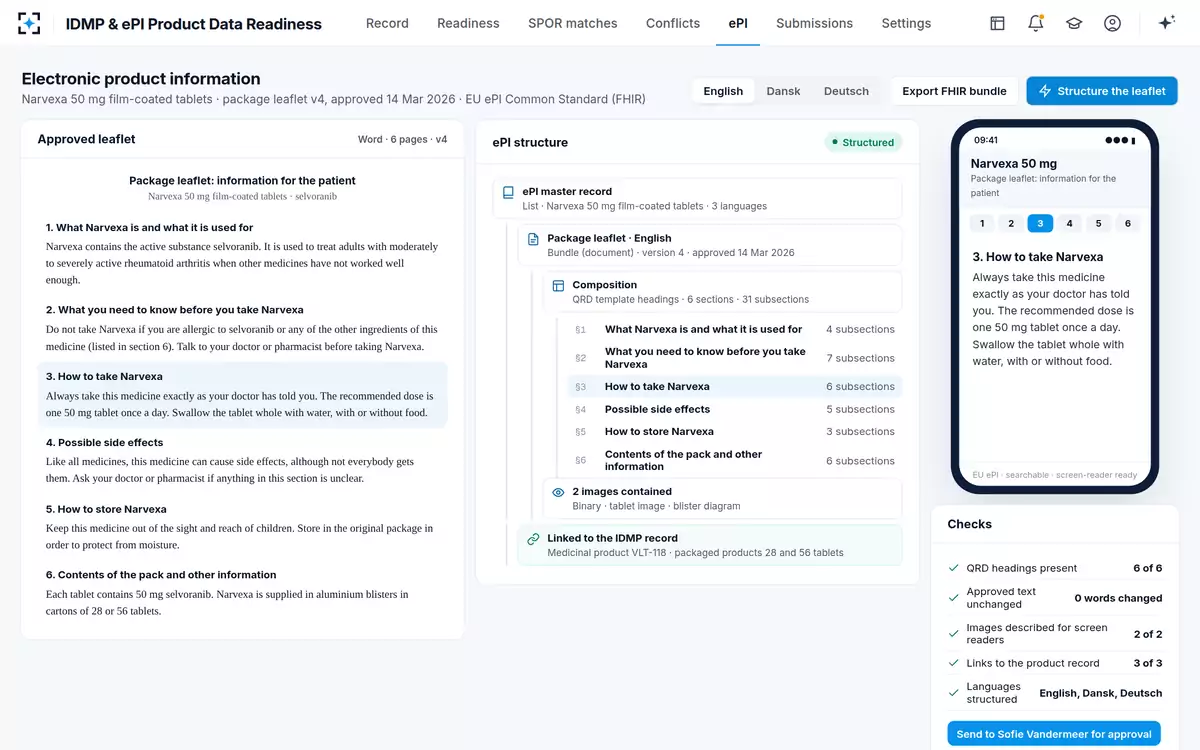
Task: Click Export FHIR bundle
Action: pyautogui.click(x=954, y=91)
